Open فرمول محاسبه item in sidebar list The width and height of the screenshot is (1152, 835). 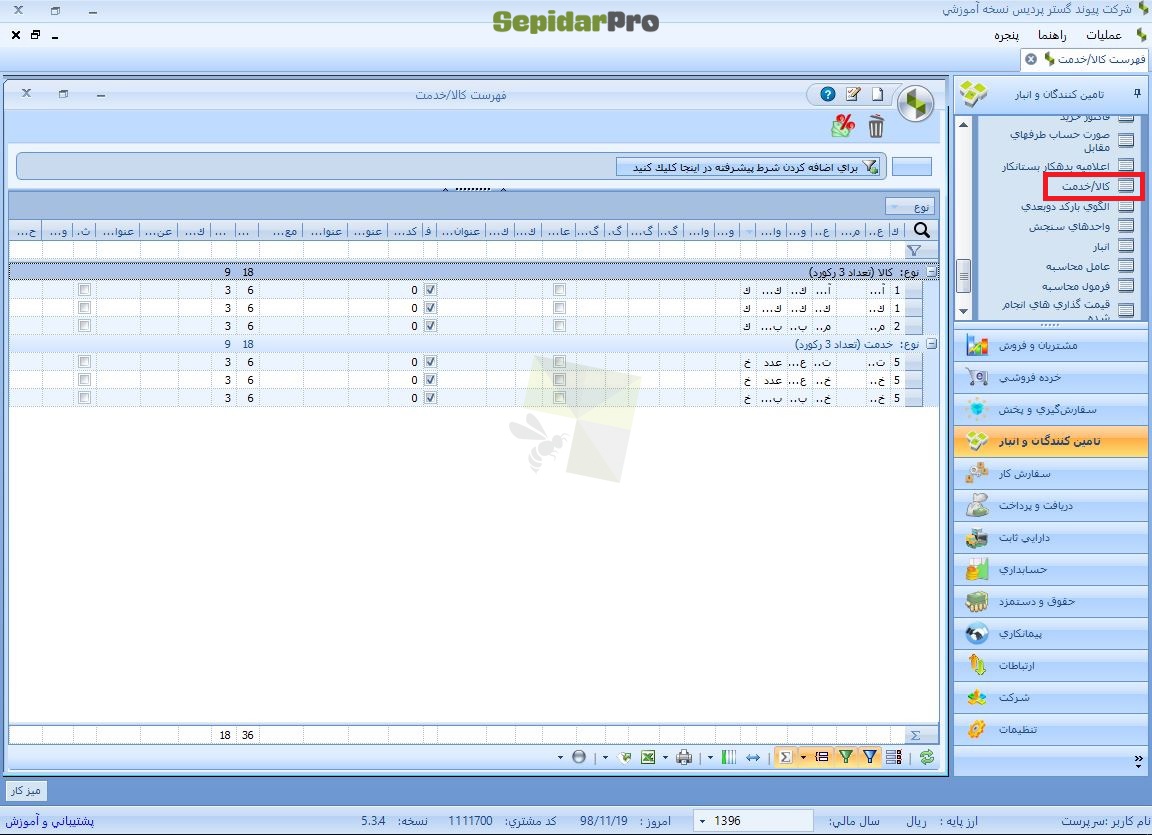[1076, 286]
